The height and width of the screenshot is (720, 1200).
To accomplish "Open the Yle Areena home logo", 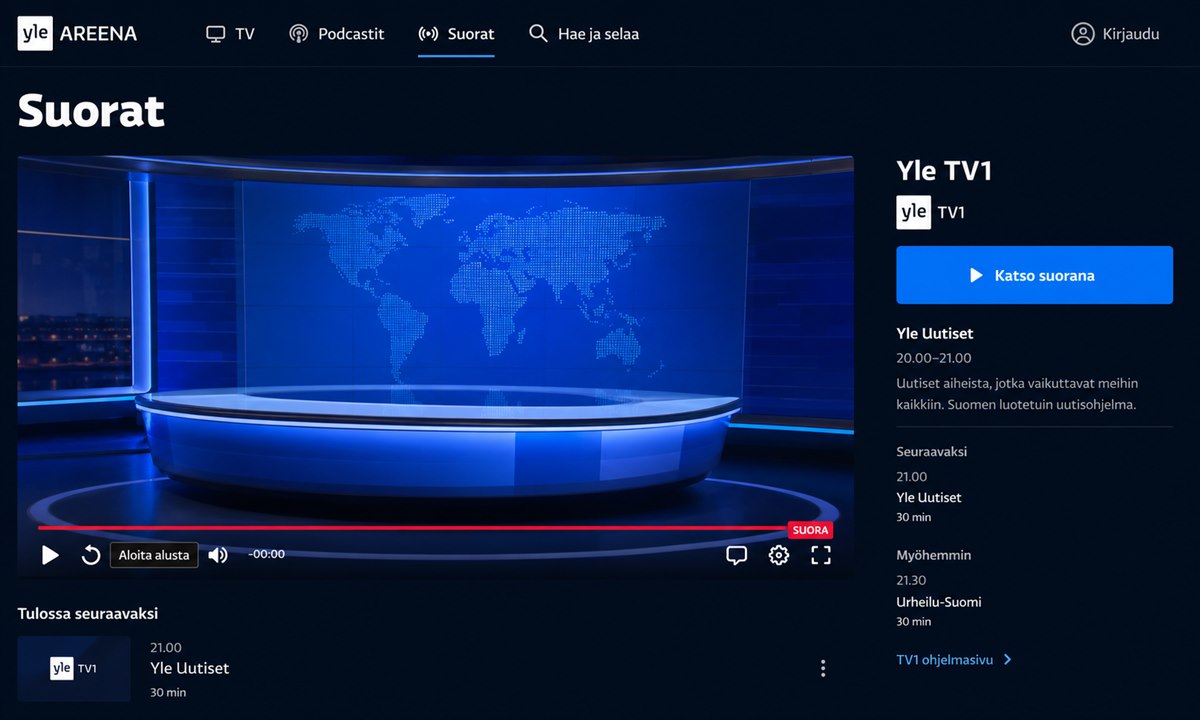I will click(77, 33).
